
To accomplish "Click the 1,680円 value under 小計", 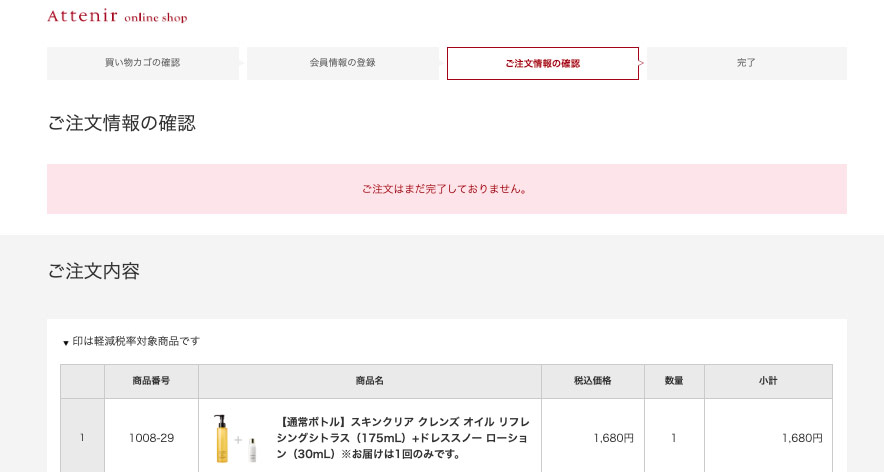I will click(802, 438).
